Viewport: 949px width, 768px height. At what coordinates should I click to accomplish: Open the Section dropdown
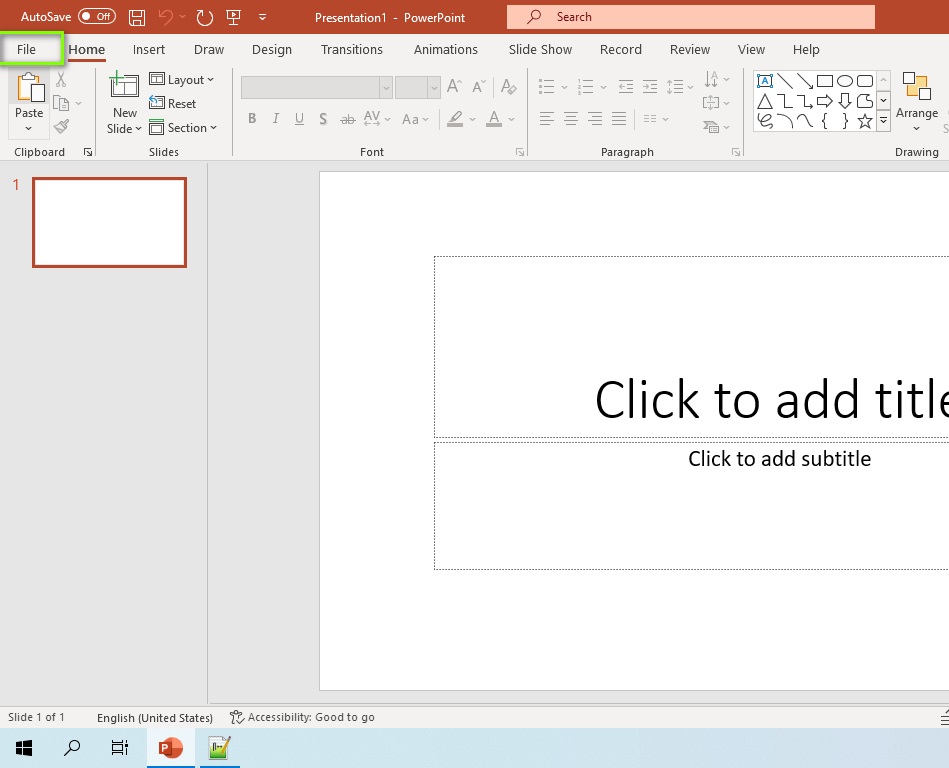pyautogui.click(x=183, y=128)
